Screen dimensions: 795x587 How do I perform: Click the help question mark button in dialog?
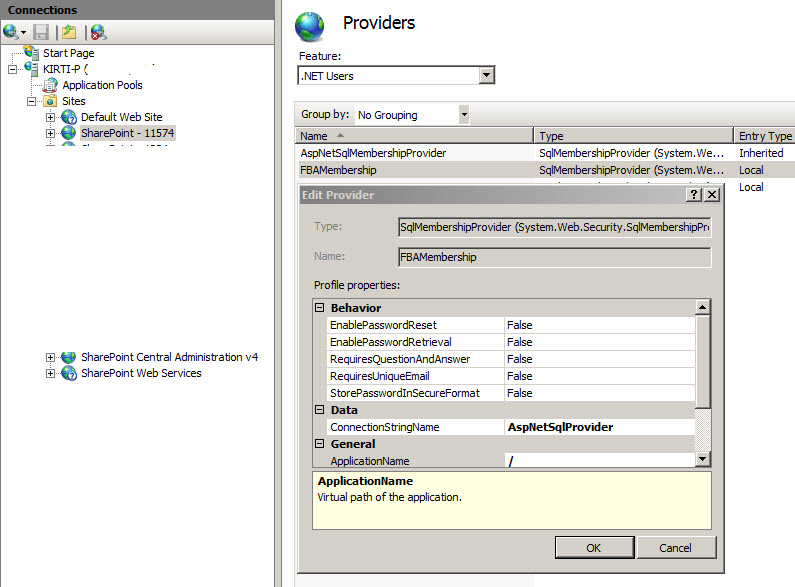(694, 195)
